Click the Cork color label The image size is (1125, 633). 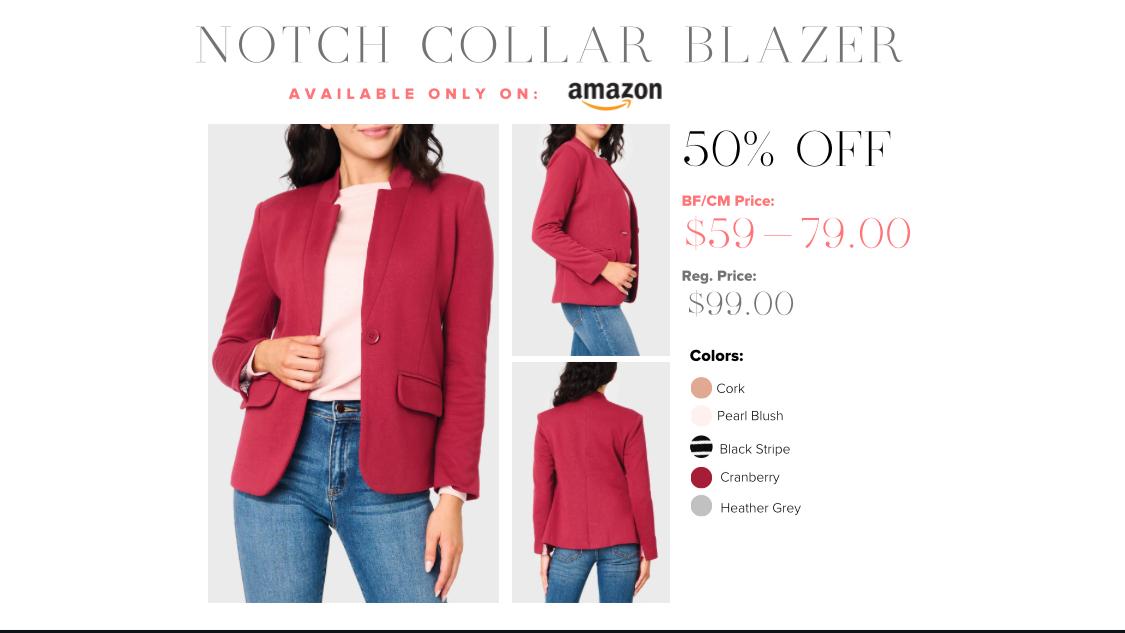click(x=730, y=388)
